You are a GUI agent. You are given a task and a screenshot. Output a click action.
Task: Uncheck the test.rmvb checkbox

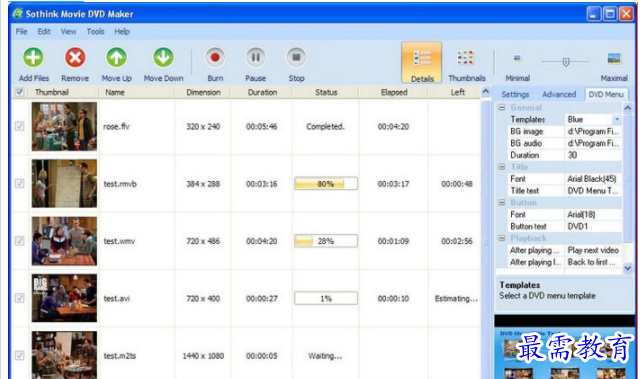coord(19,183)
